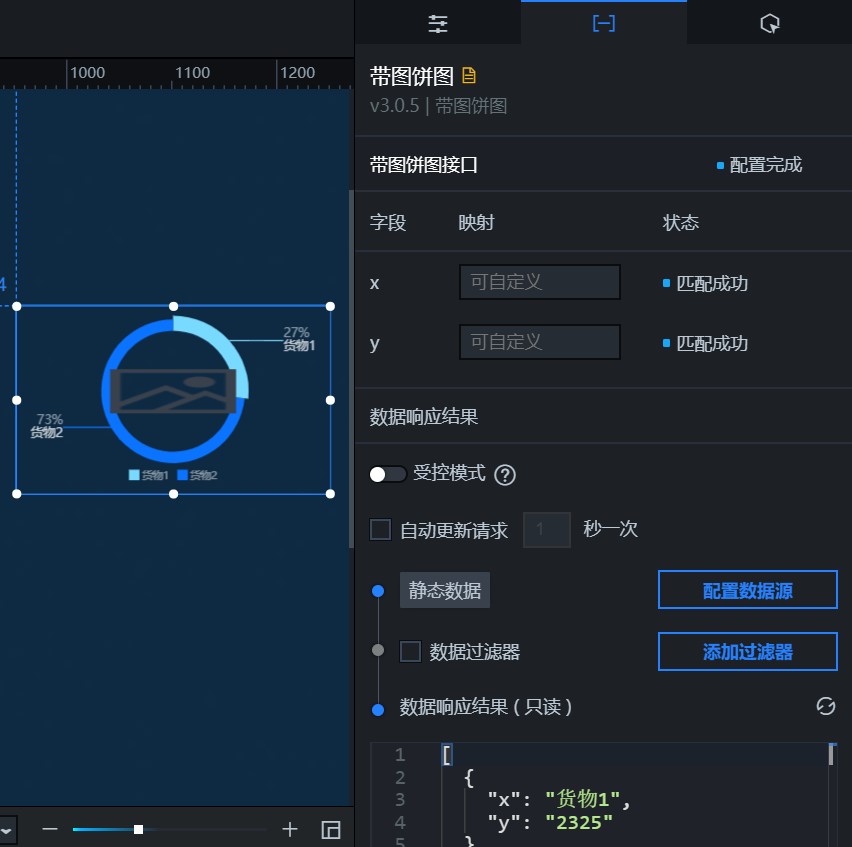The width and height of the screenshot is (852, 847).
Task: Open the zoom level dropdown arrow
Action: pos(7,830)
